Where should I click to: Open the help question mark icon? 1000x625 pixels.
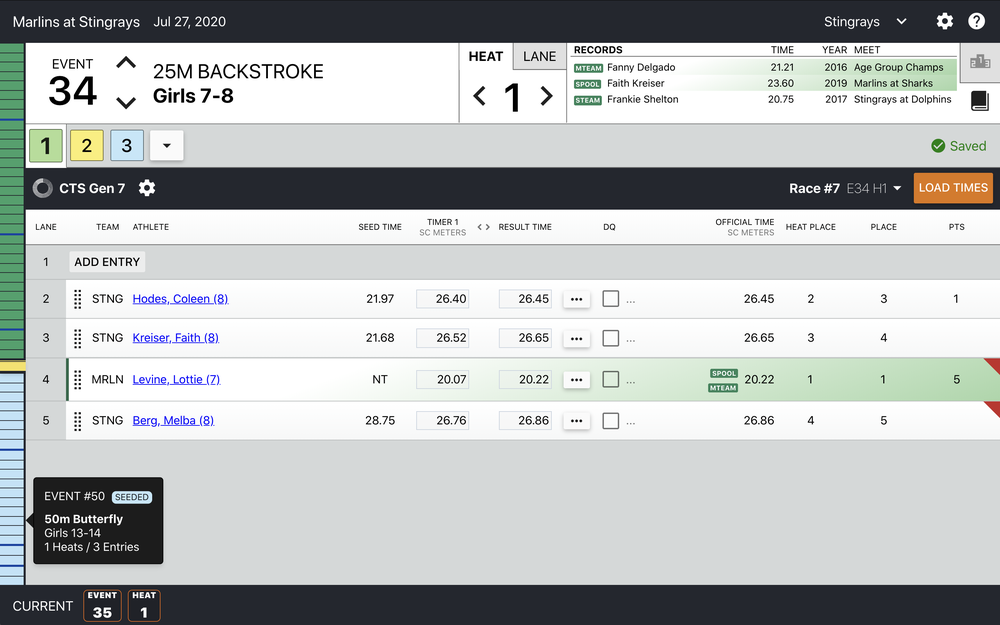point(976,21)
